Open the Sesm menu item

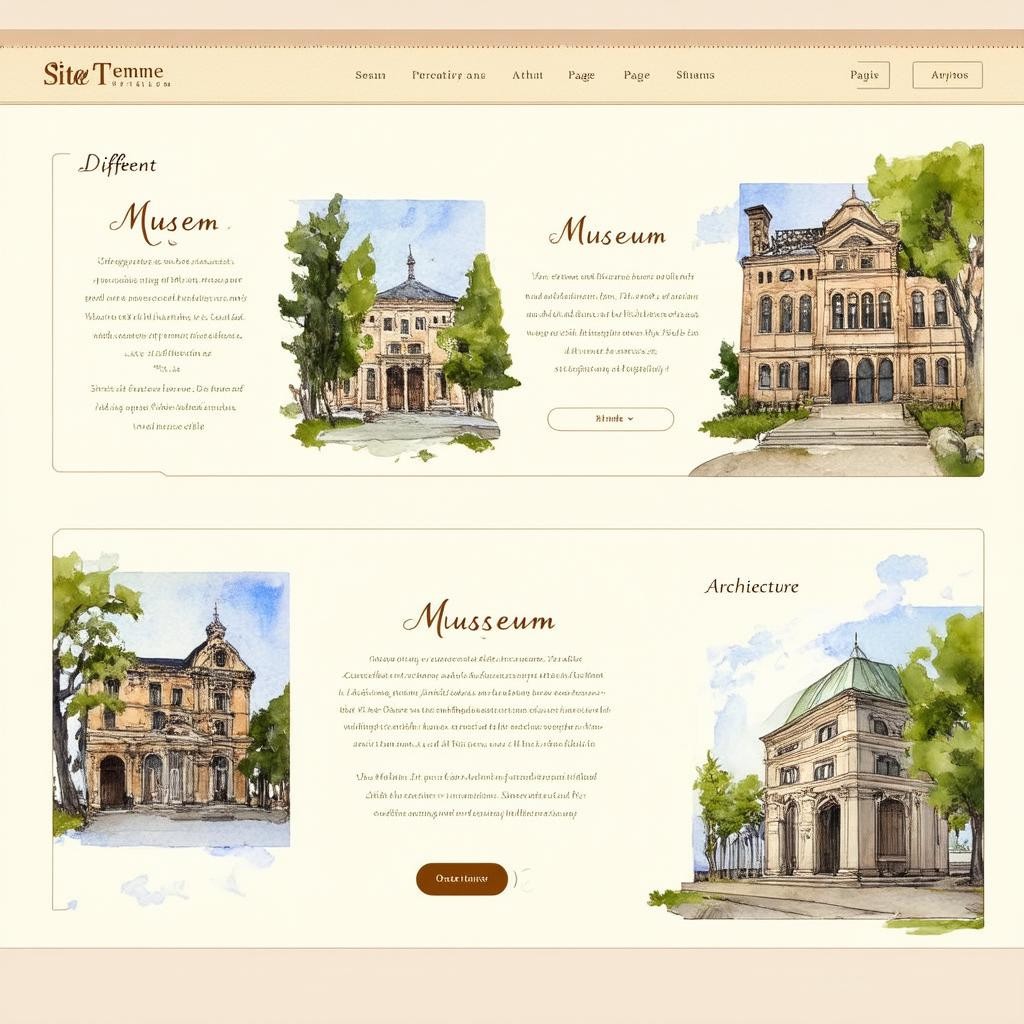tap(370, 75)
